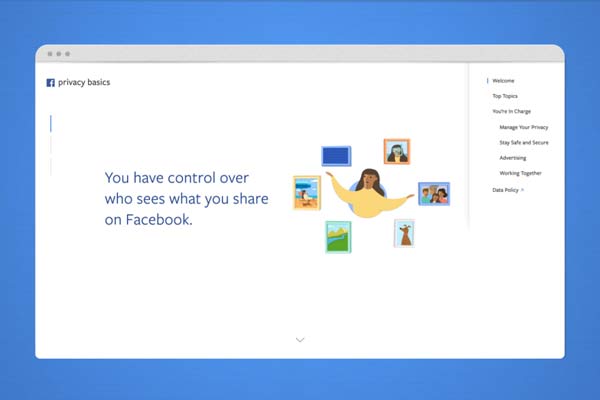
Task: Click the dog picture frame
Action: [x=404, y=233]
